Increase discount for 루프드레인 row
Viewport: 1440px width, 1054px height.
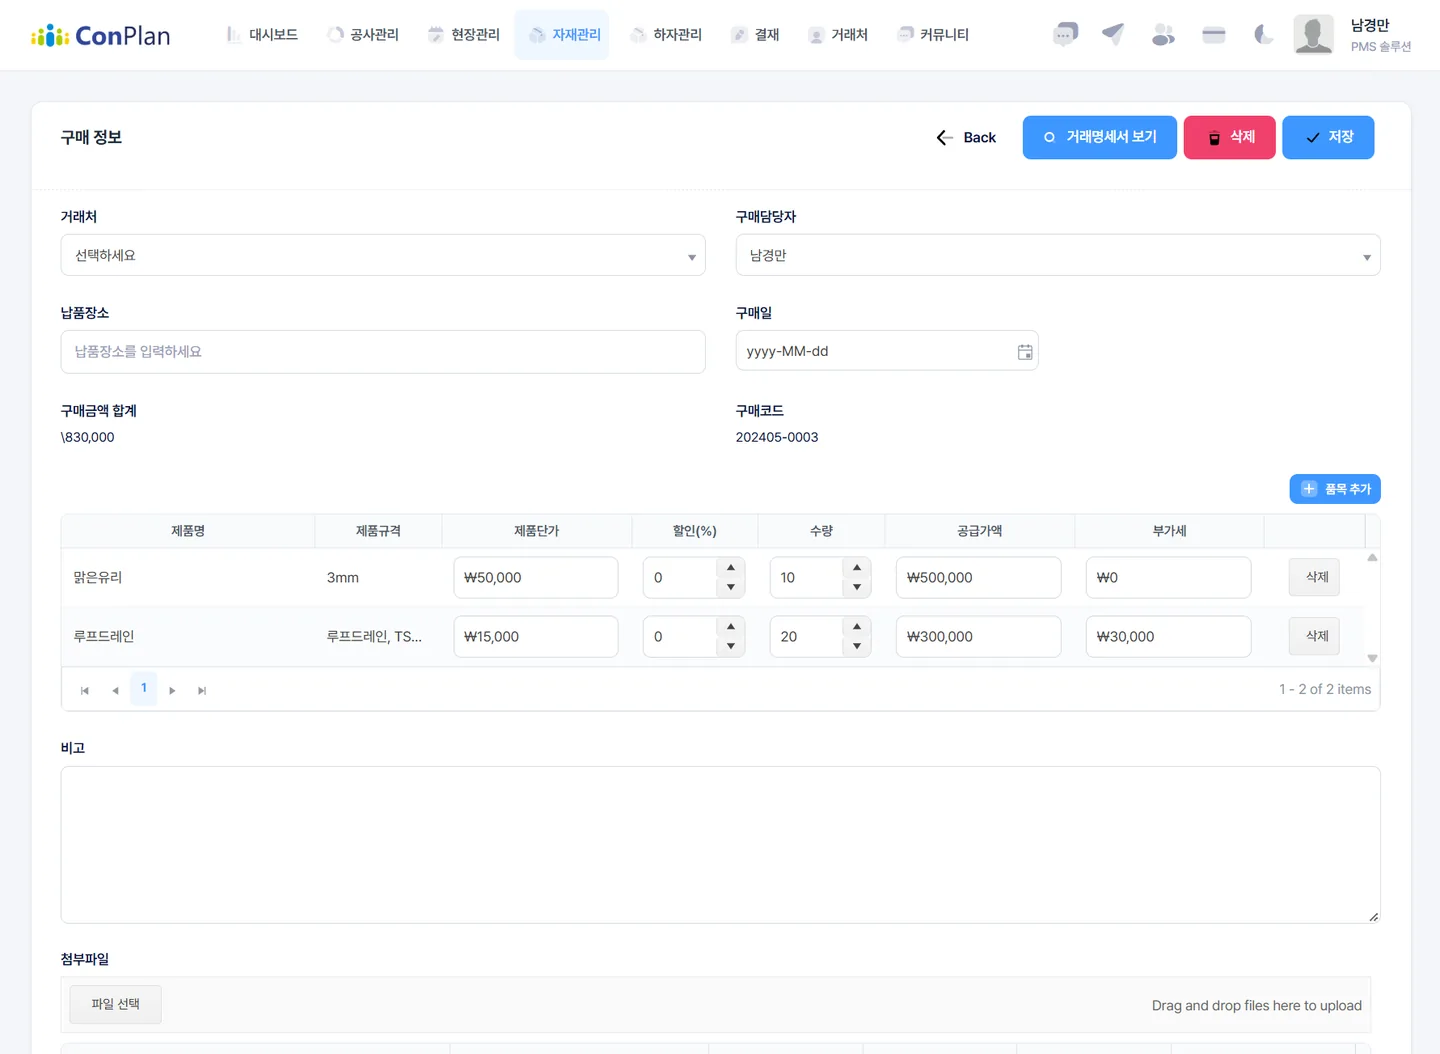pos(731,627)
